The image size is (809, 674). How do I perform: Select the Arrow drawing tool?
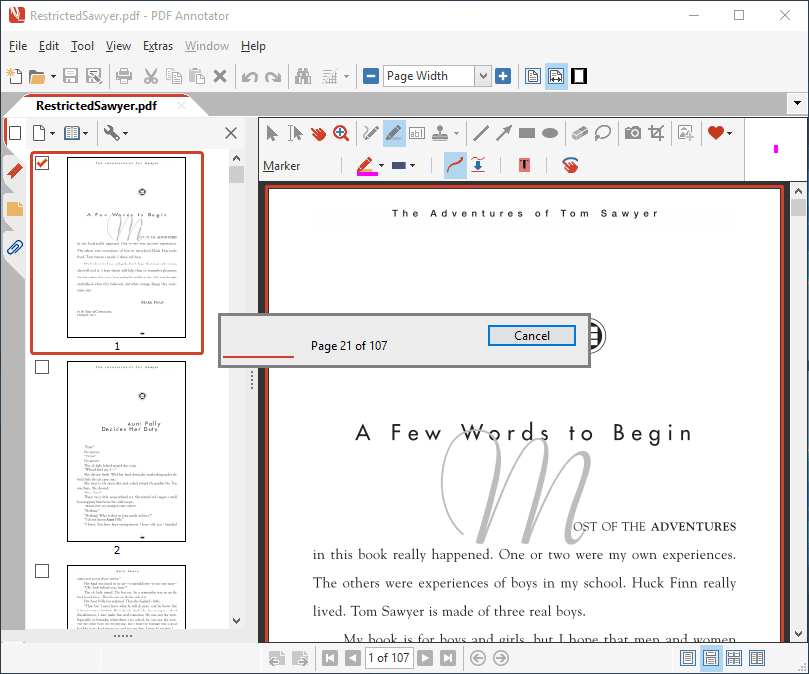[504, 134]
